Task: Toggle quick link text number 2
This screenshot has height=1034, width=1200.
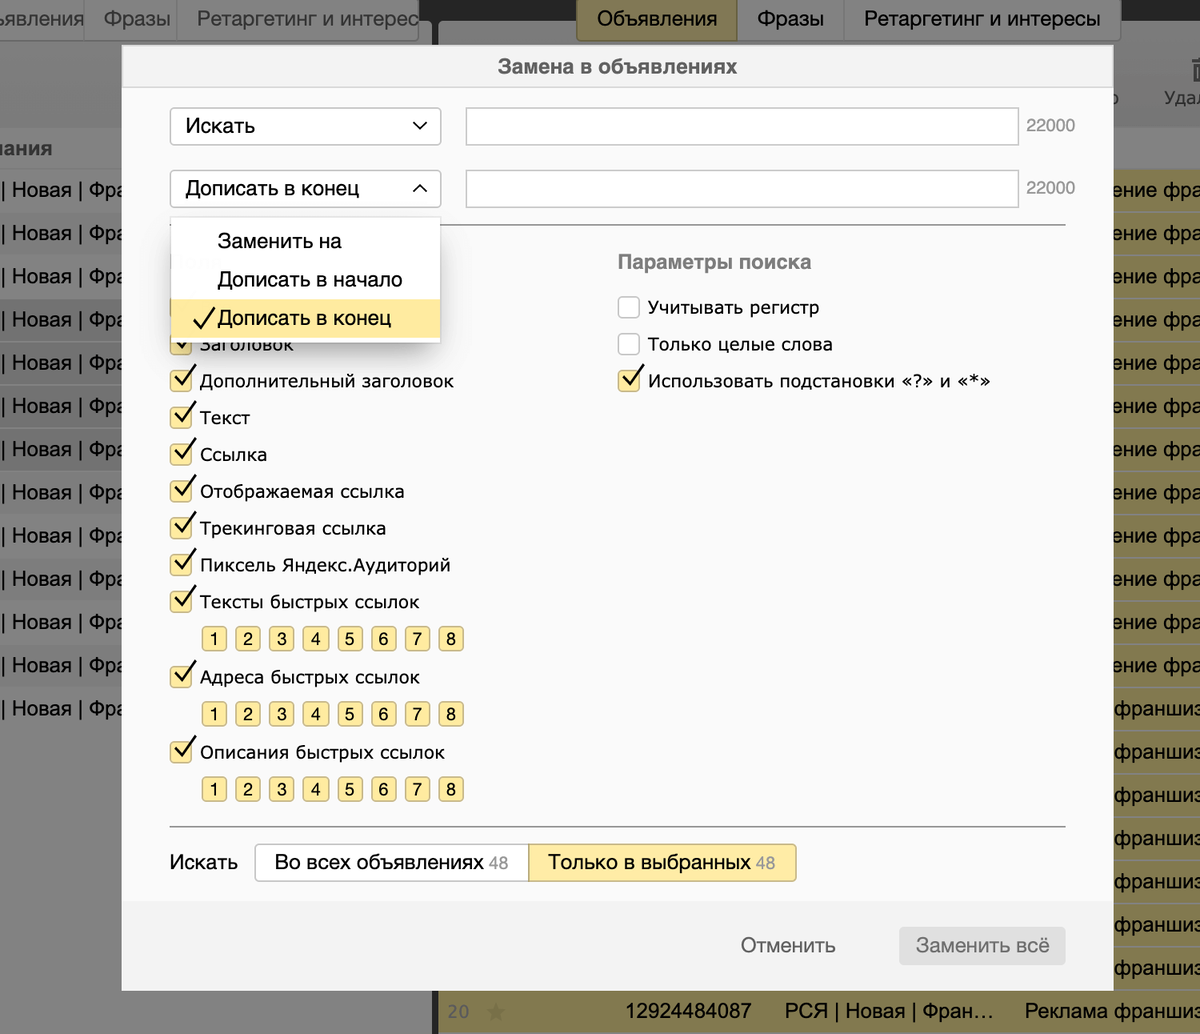Action: 248,639
